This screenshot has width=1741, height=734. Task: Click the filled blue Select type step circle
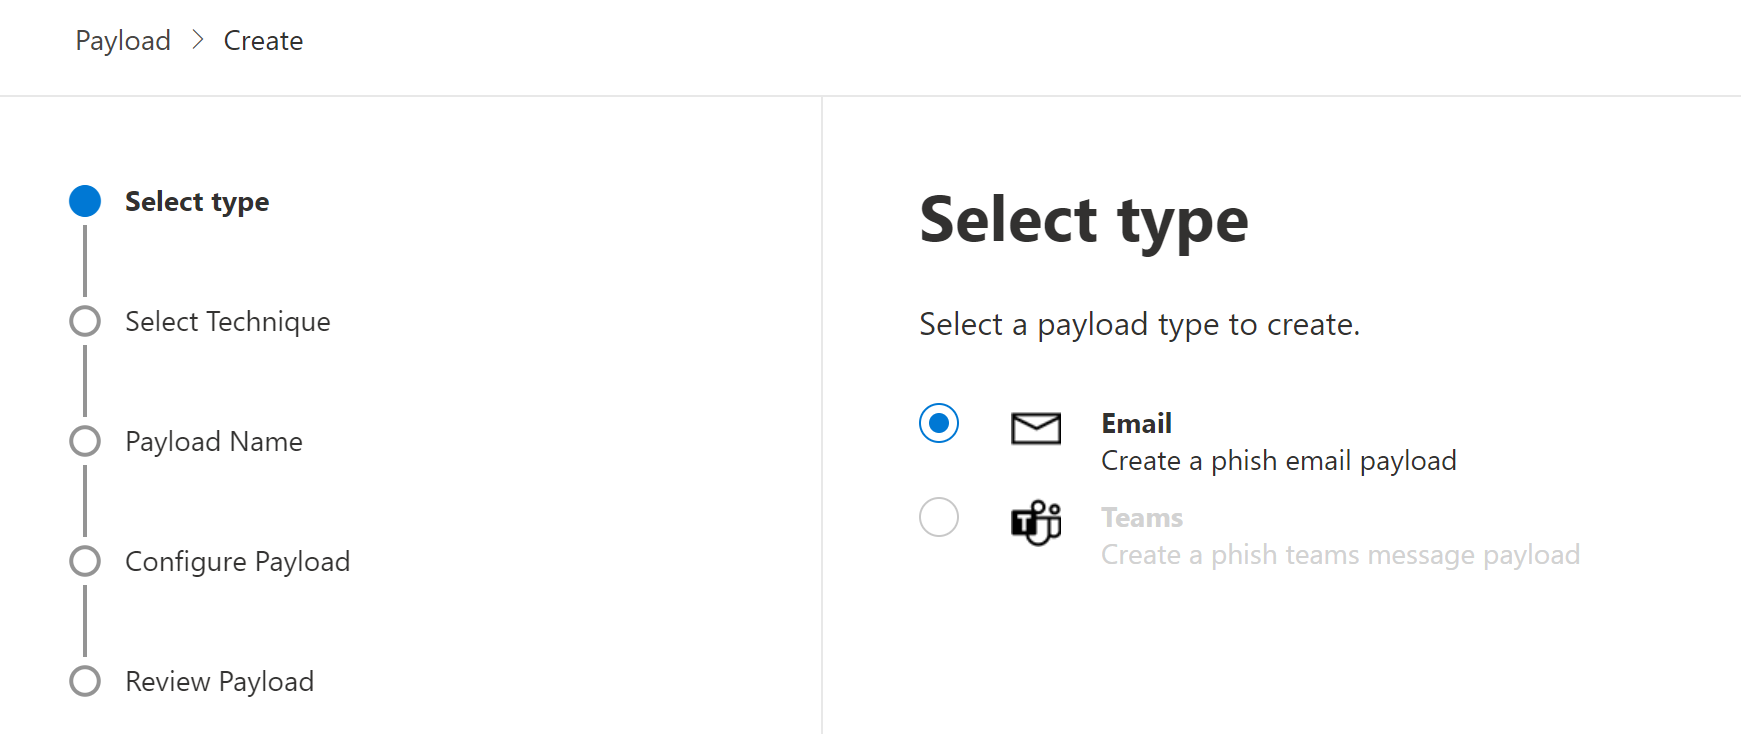tap(85, 201)
